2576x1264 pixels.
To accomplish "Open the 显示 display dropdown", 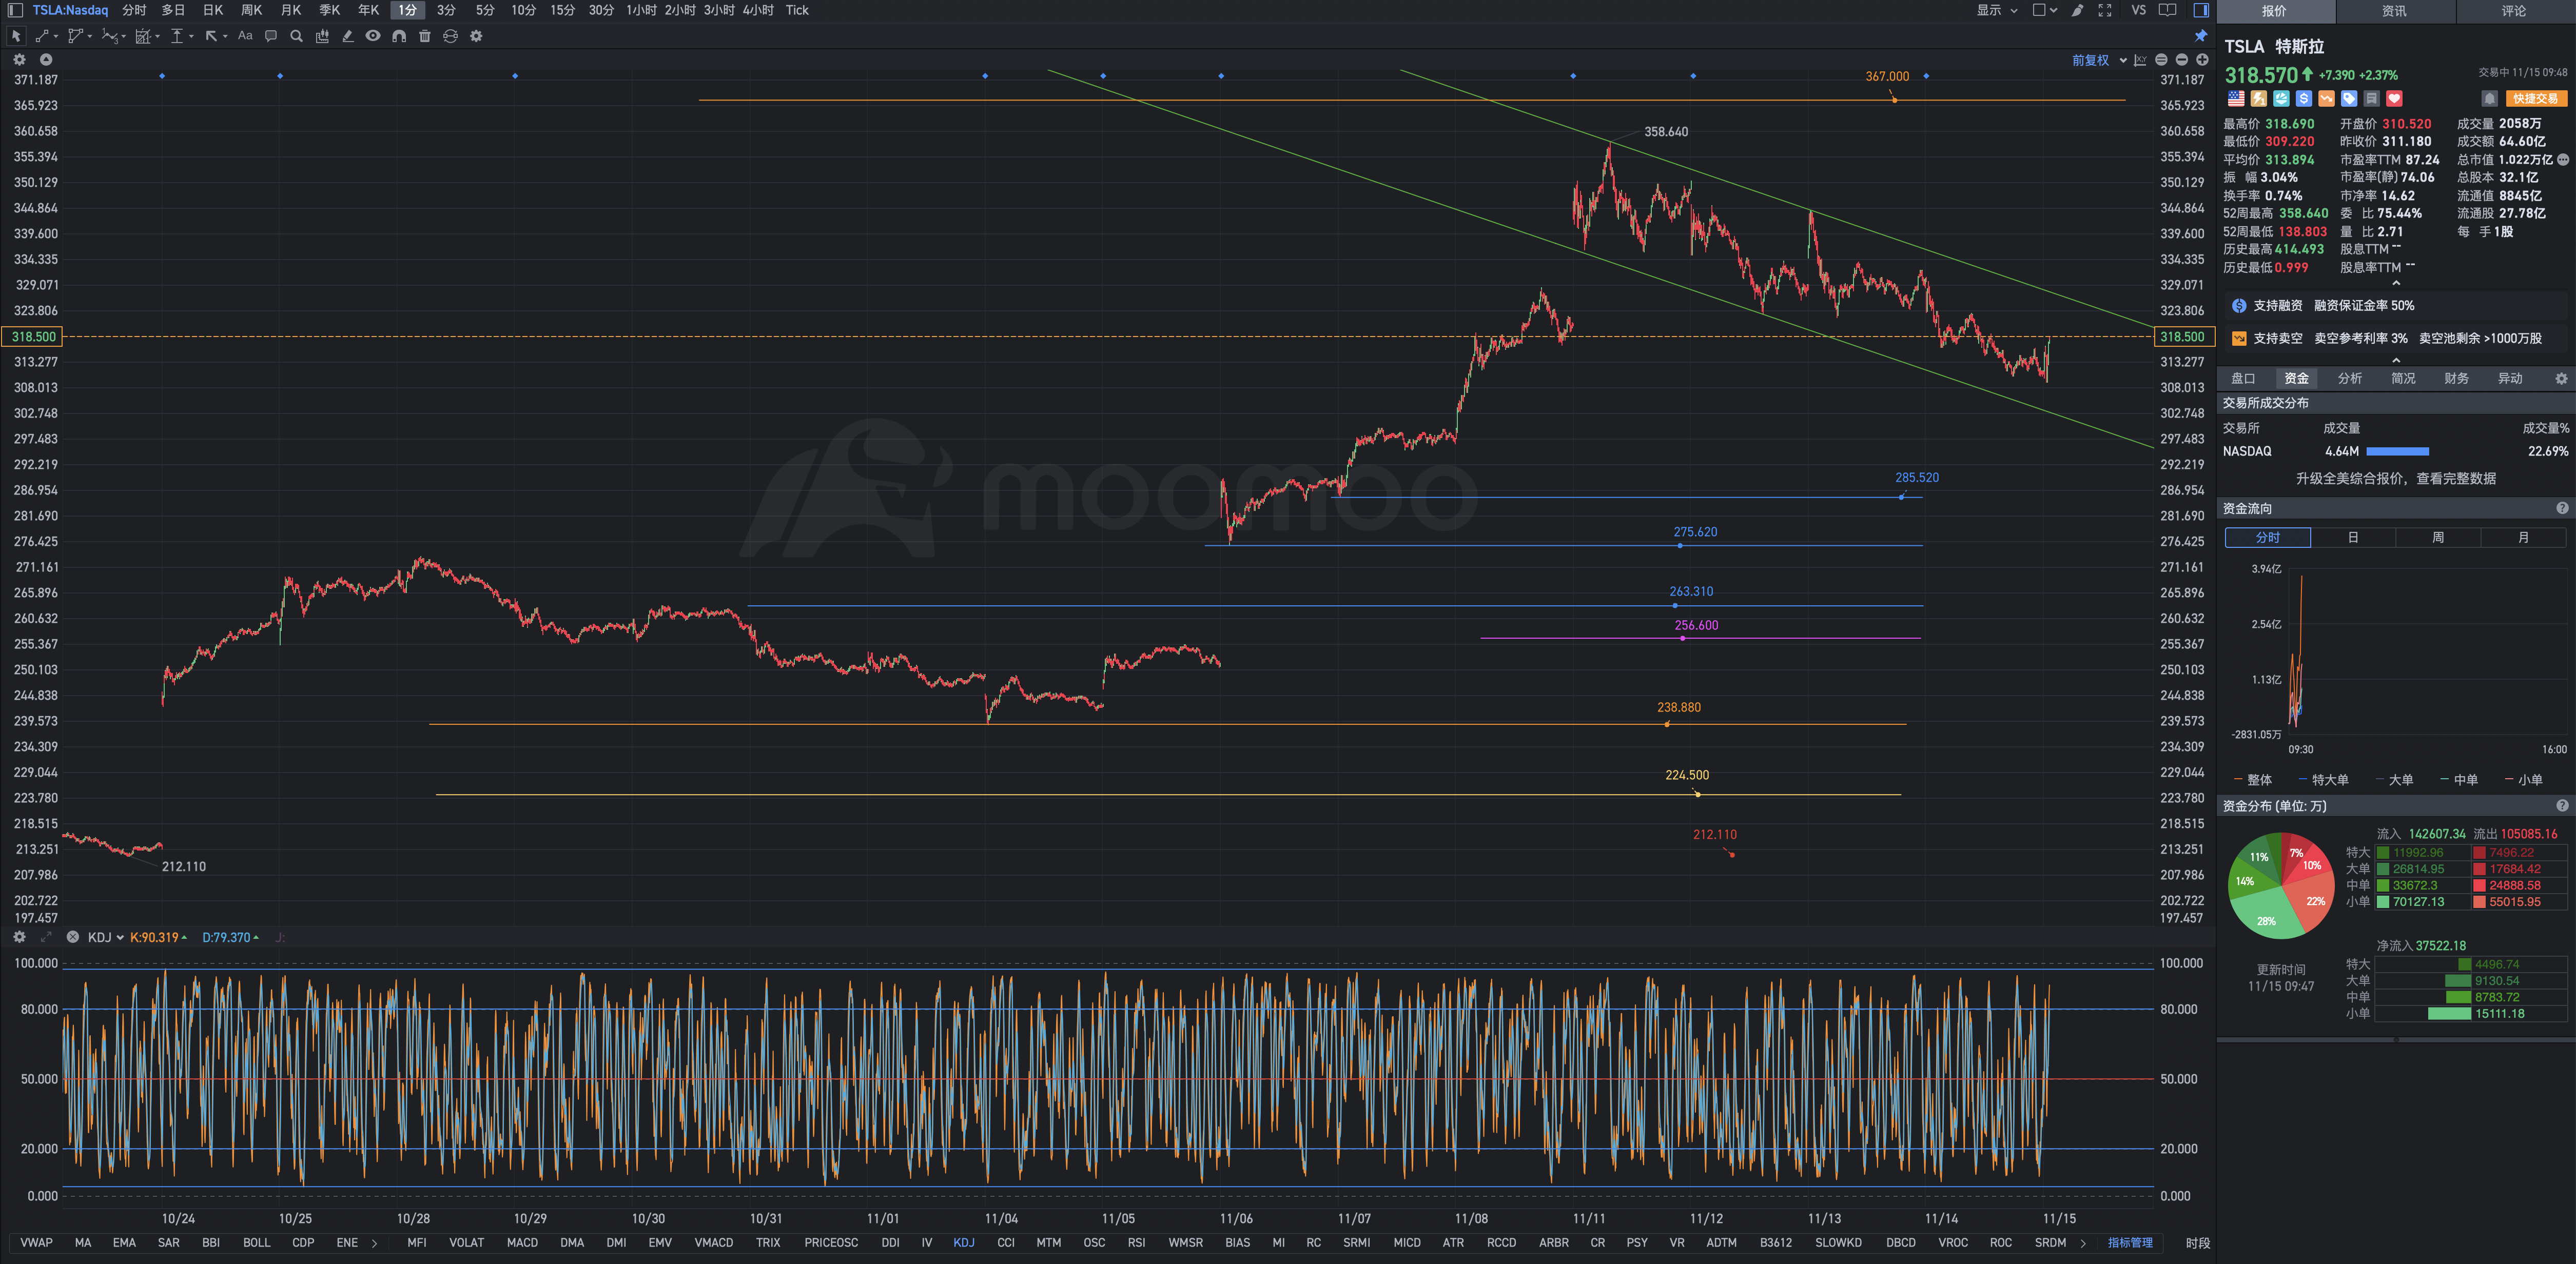I will (1996, 10).
